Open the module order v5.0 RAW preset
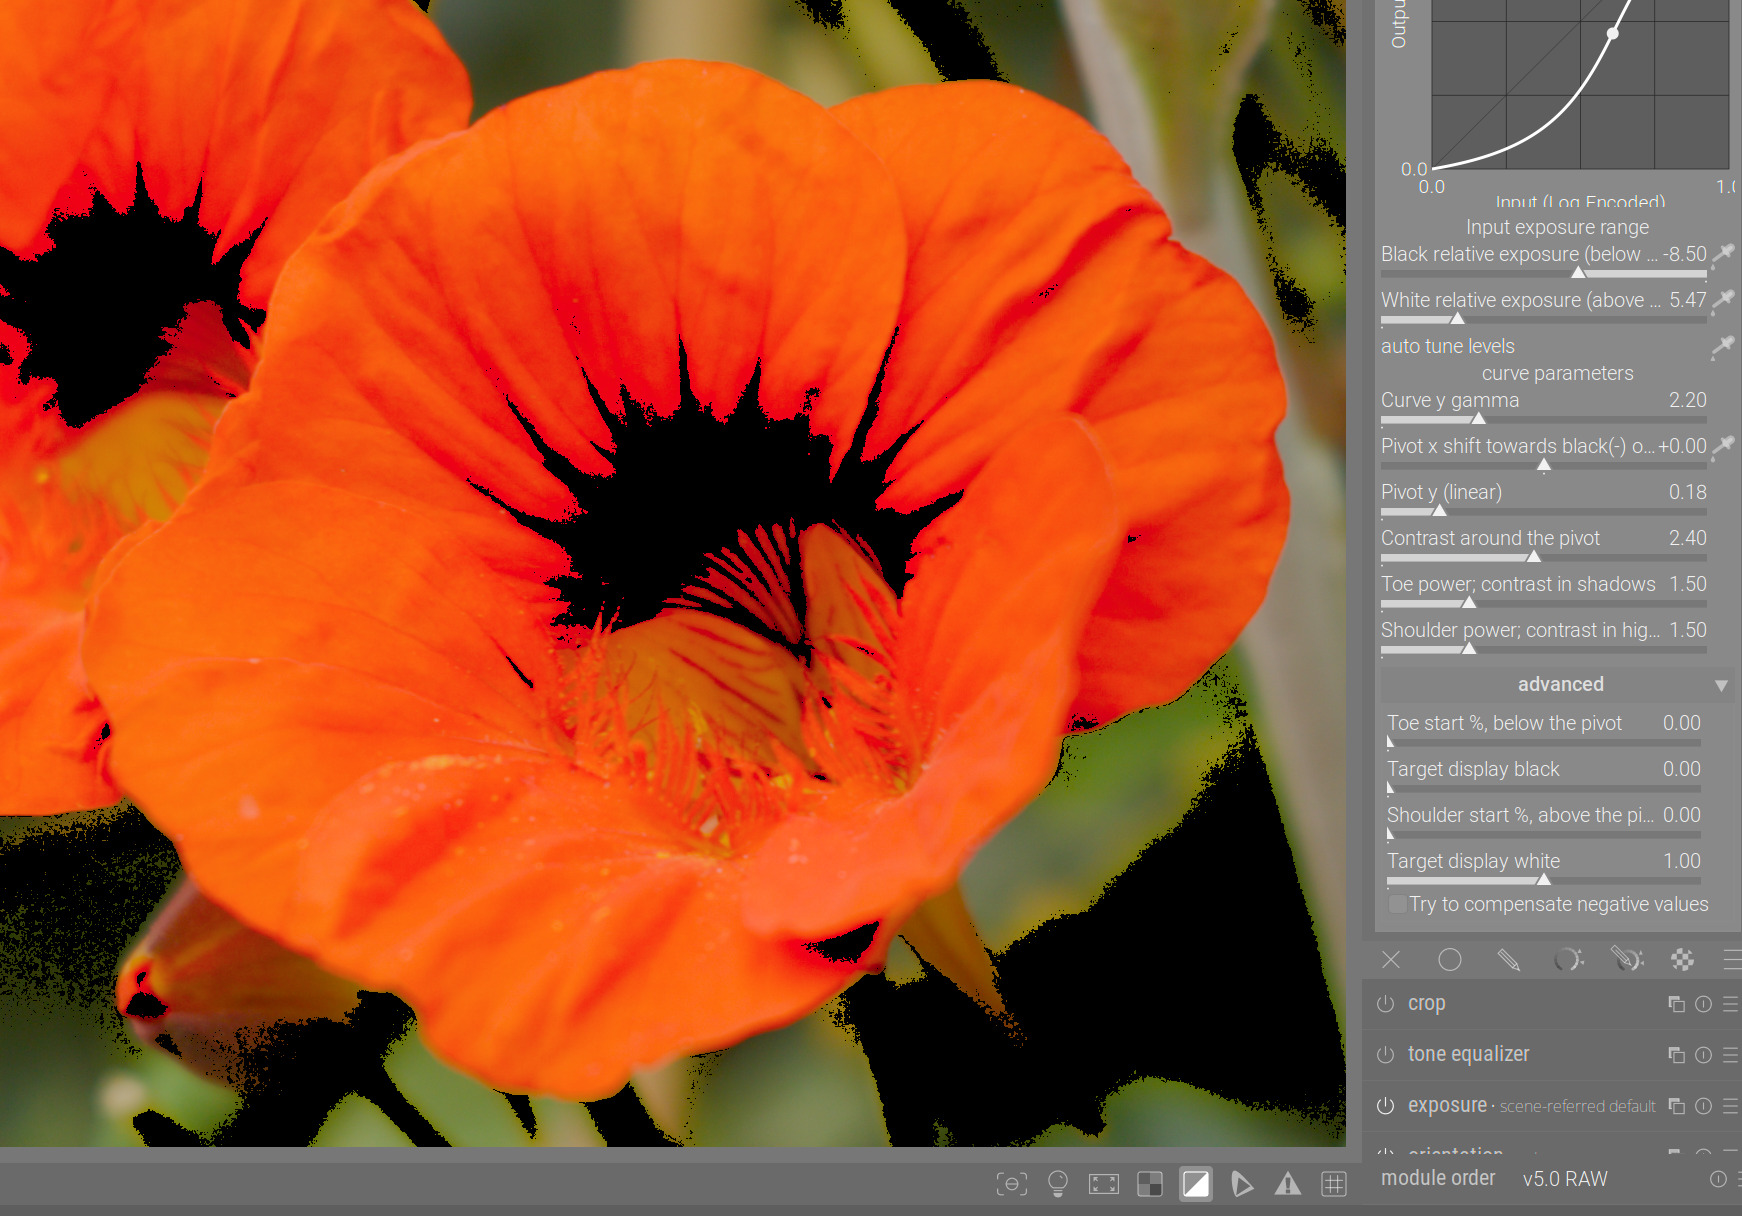 click(1564, 1179)
